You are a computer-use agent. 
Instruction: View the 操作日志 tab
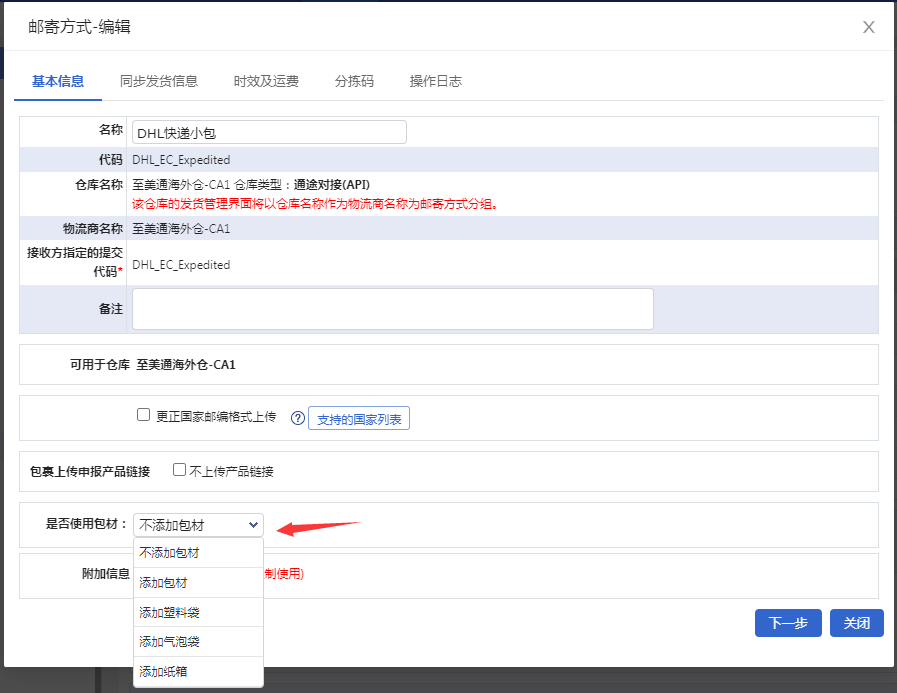[x=435, y=81]
